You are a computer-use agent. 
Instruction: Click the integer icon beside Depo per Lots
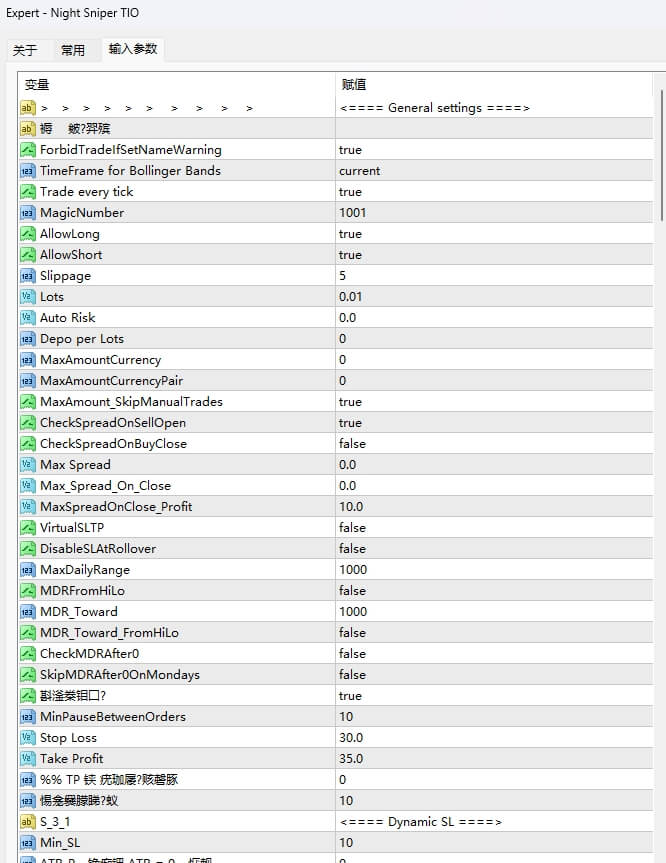point(28,338)
